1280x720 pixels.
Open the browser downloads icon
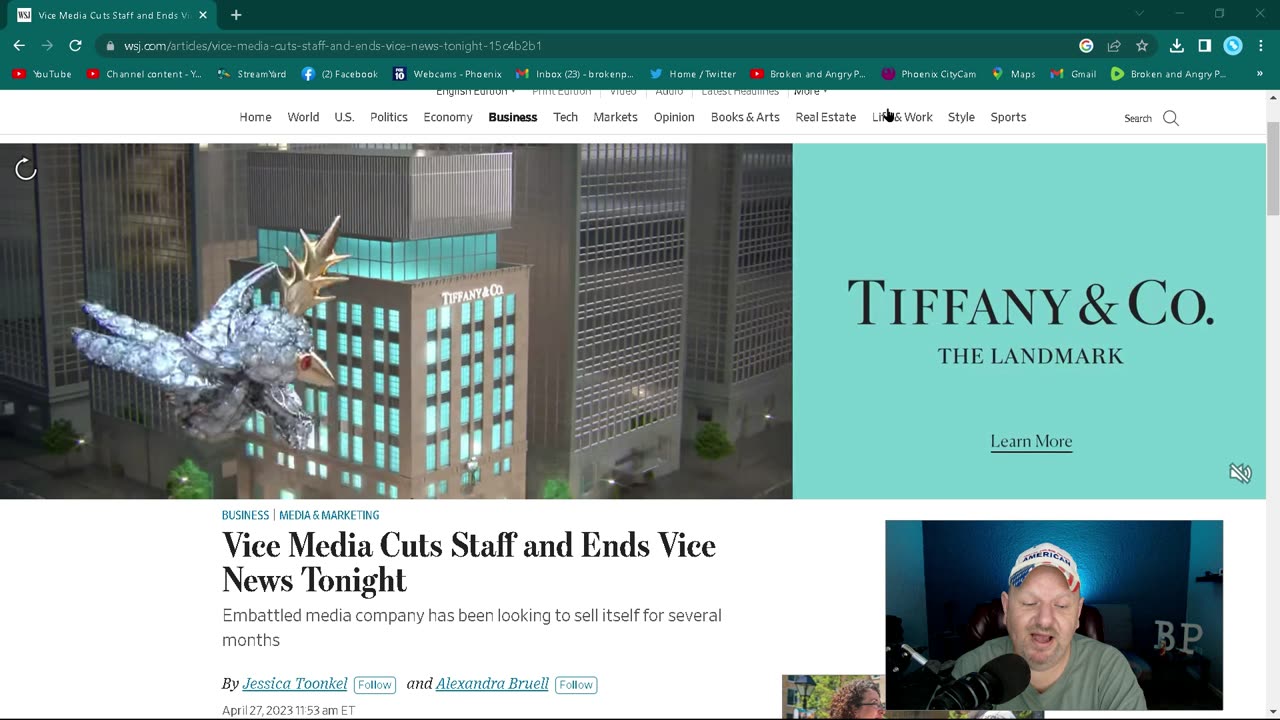click(1177, 46)
